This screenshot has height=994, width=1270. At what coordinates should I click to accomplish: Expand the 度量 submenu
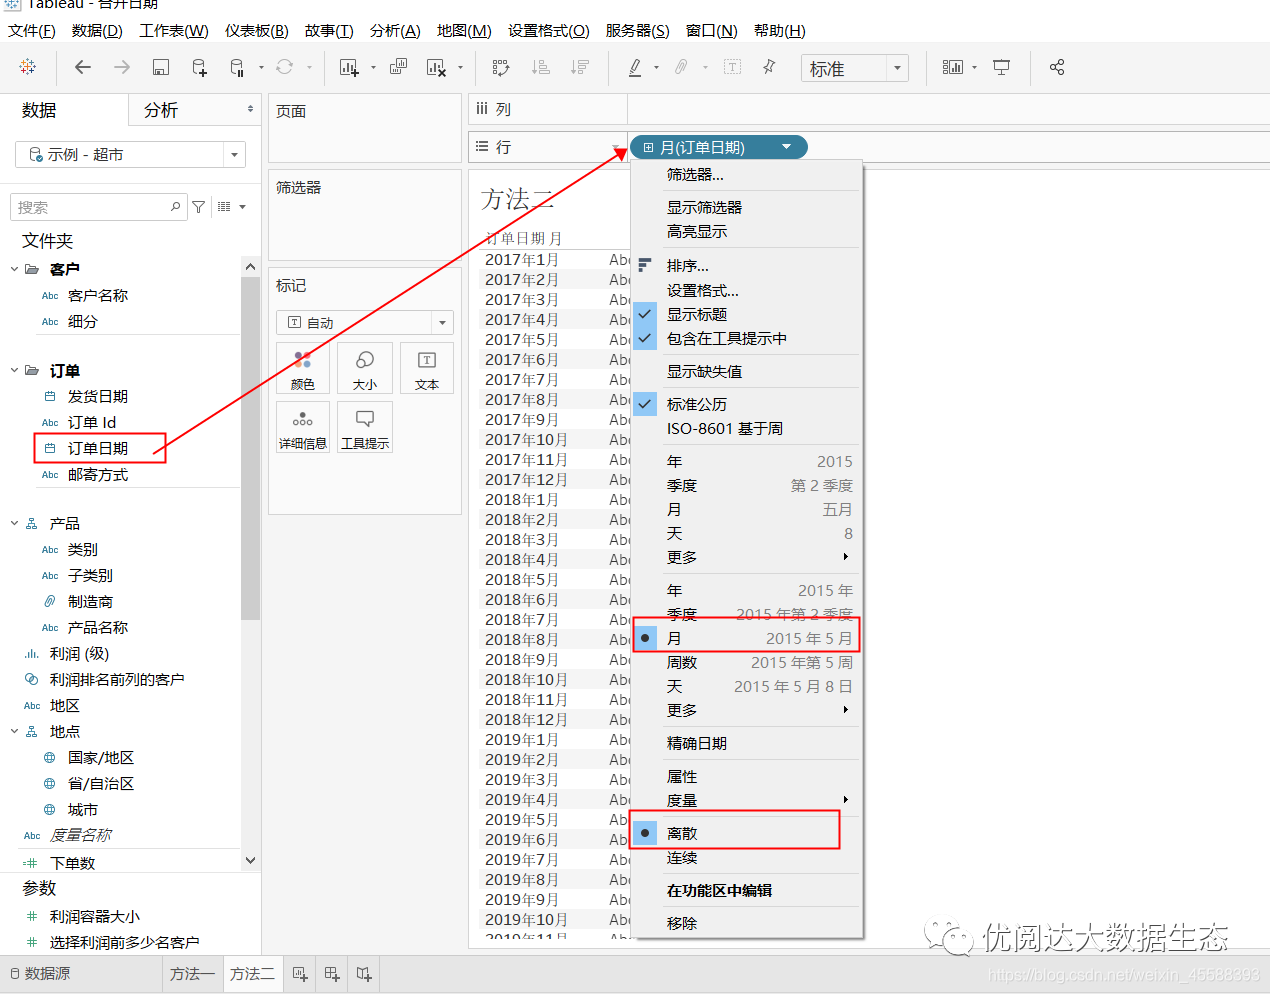pos(746,800)
